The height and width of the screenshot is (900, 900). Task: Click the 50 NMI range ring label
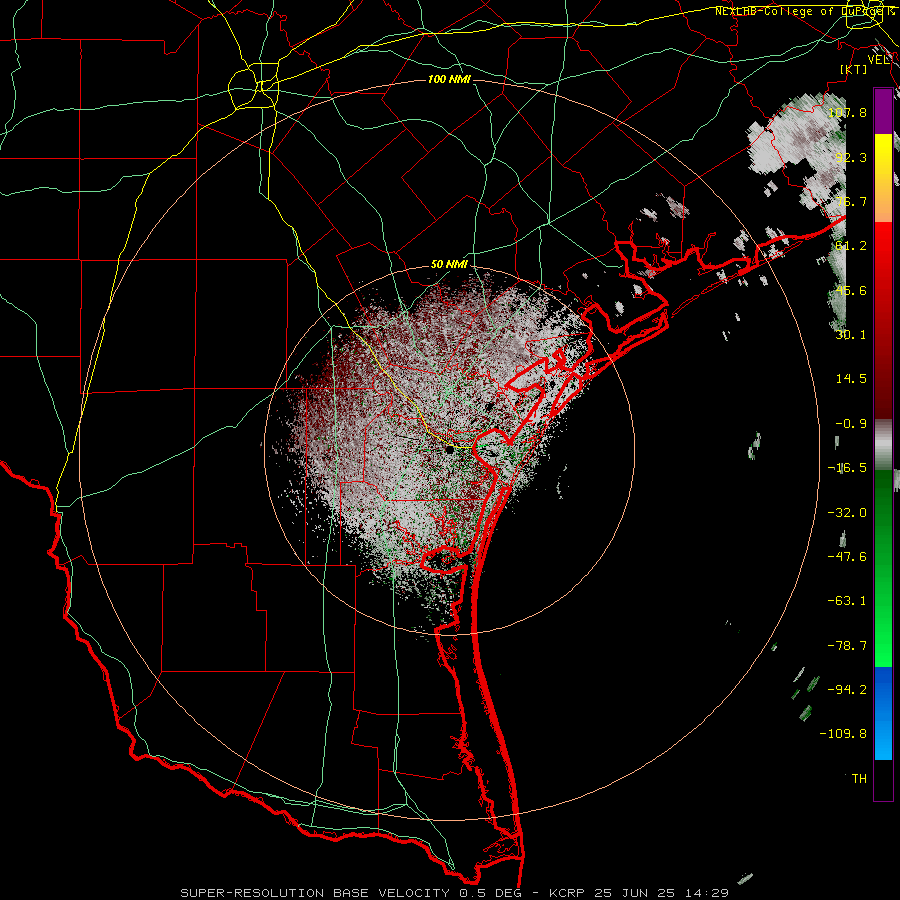pyautogui.click(x=449, y=264)
